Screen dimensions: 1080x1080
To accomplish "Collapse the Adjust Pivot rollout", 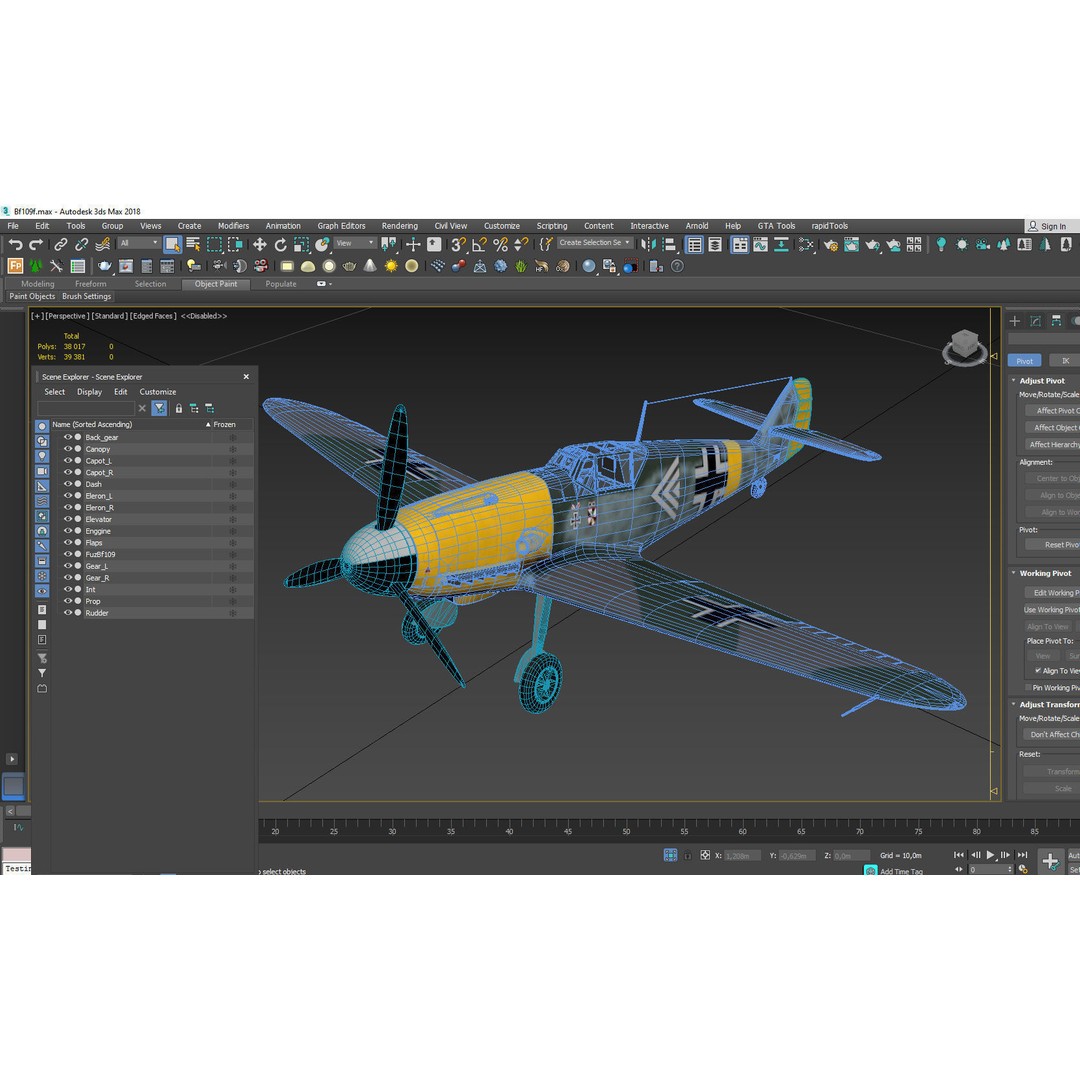I will pos(1014,380).
